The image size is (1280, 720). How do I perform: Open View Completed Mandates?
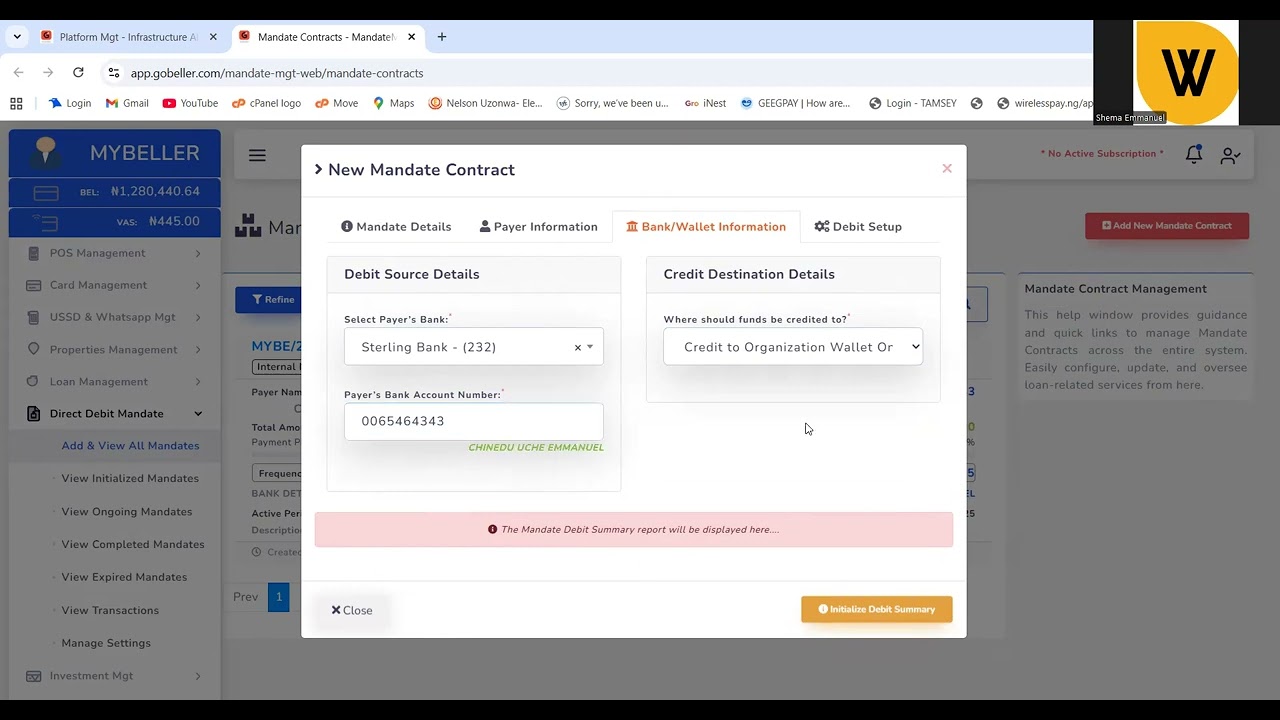click(x=133, y=544)
